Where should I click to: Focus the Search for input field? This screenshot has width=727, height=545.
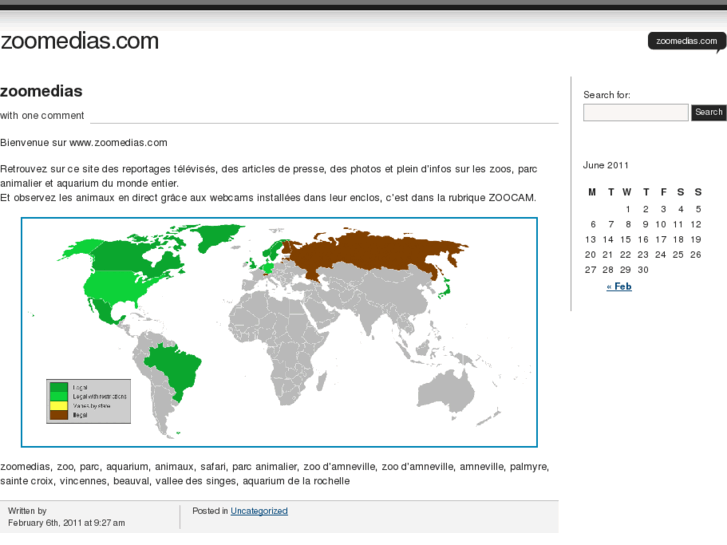pos(636,112)
